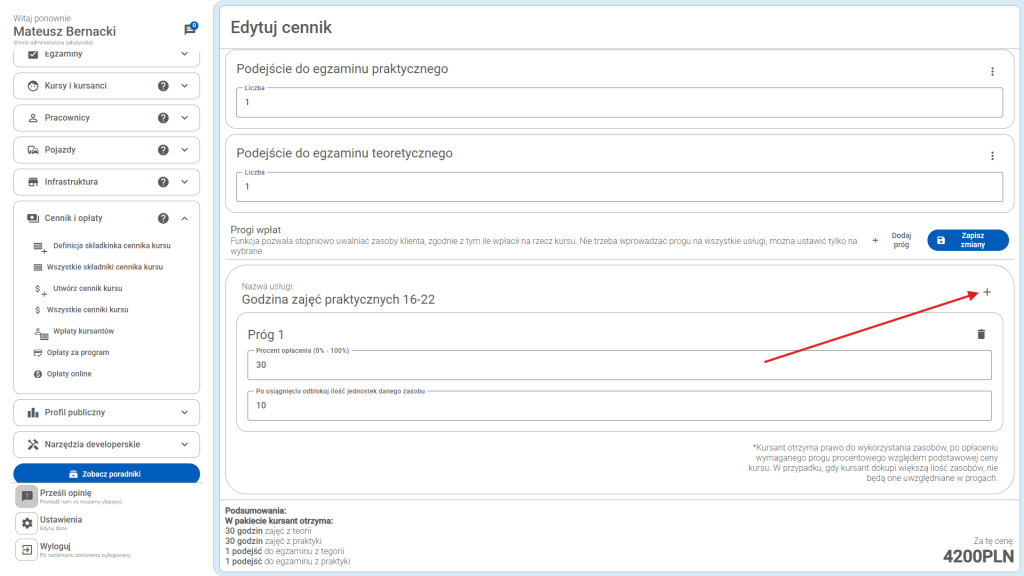Click help icon next to Kursy i kursanci
The height and width of the screenshot is (576, 1024).
click(x=163, y=86)
